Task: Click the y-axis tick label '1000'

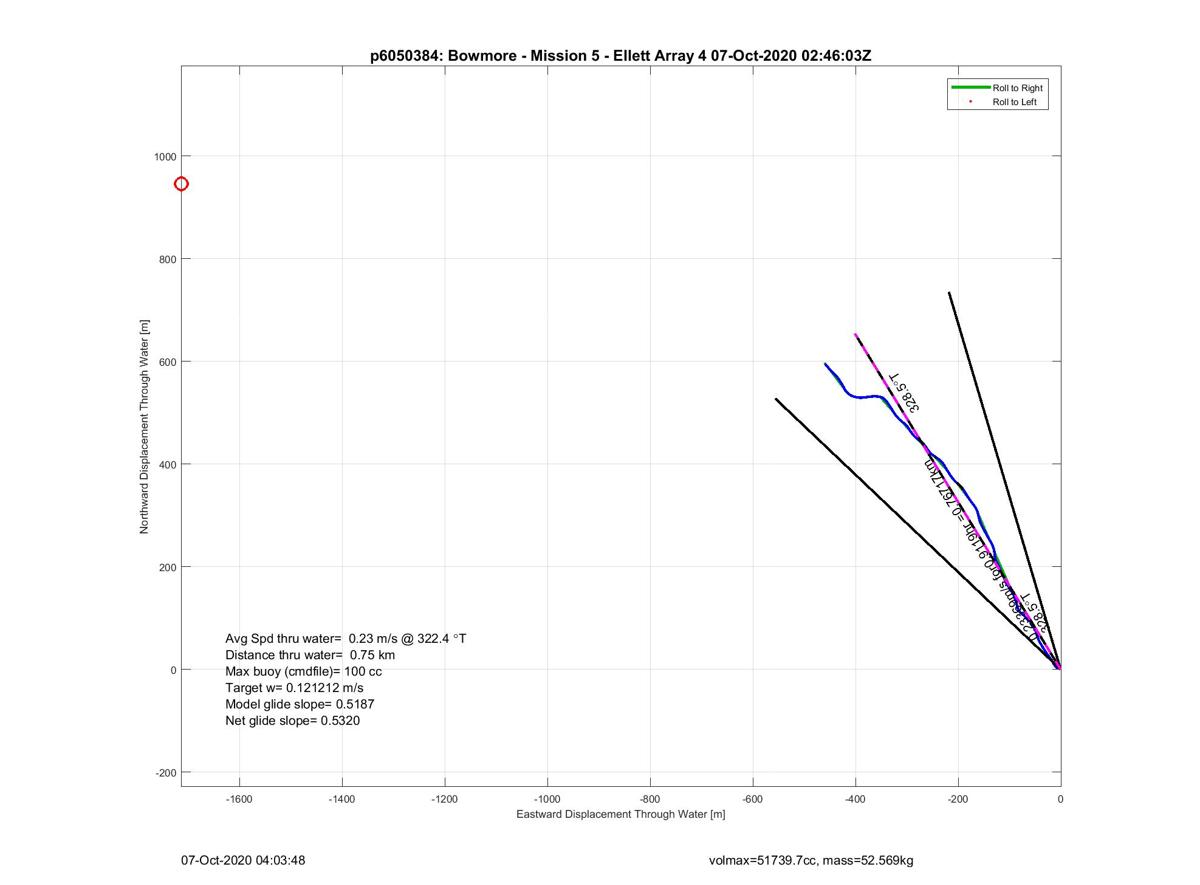Action: [x=165, y=156]
